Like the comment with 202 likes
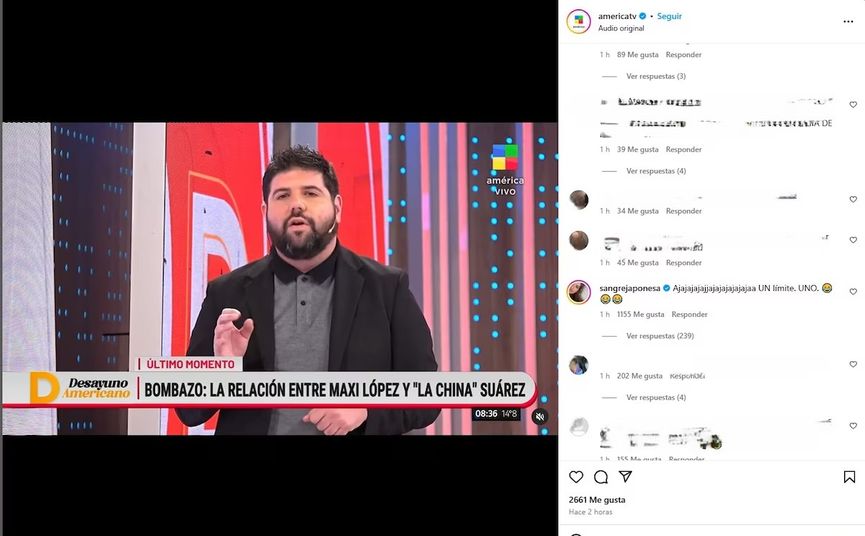 [853, 364]
